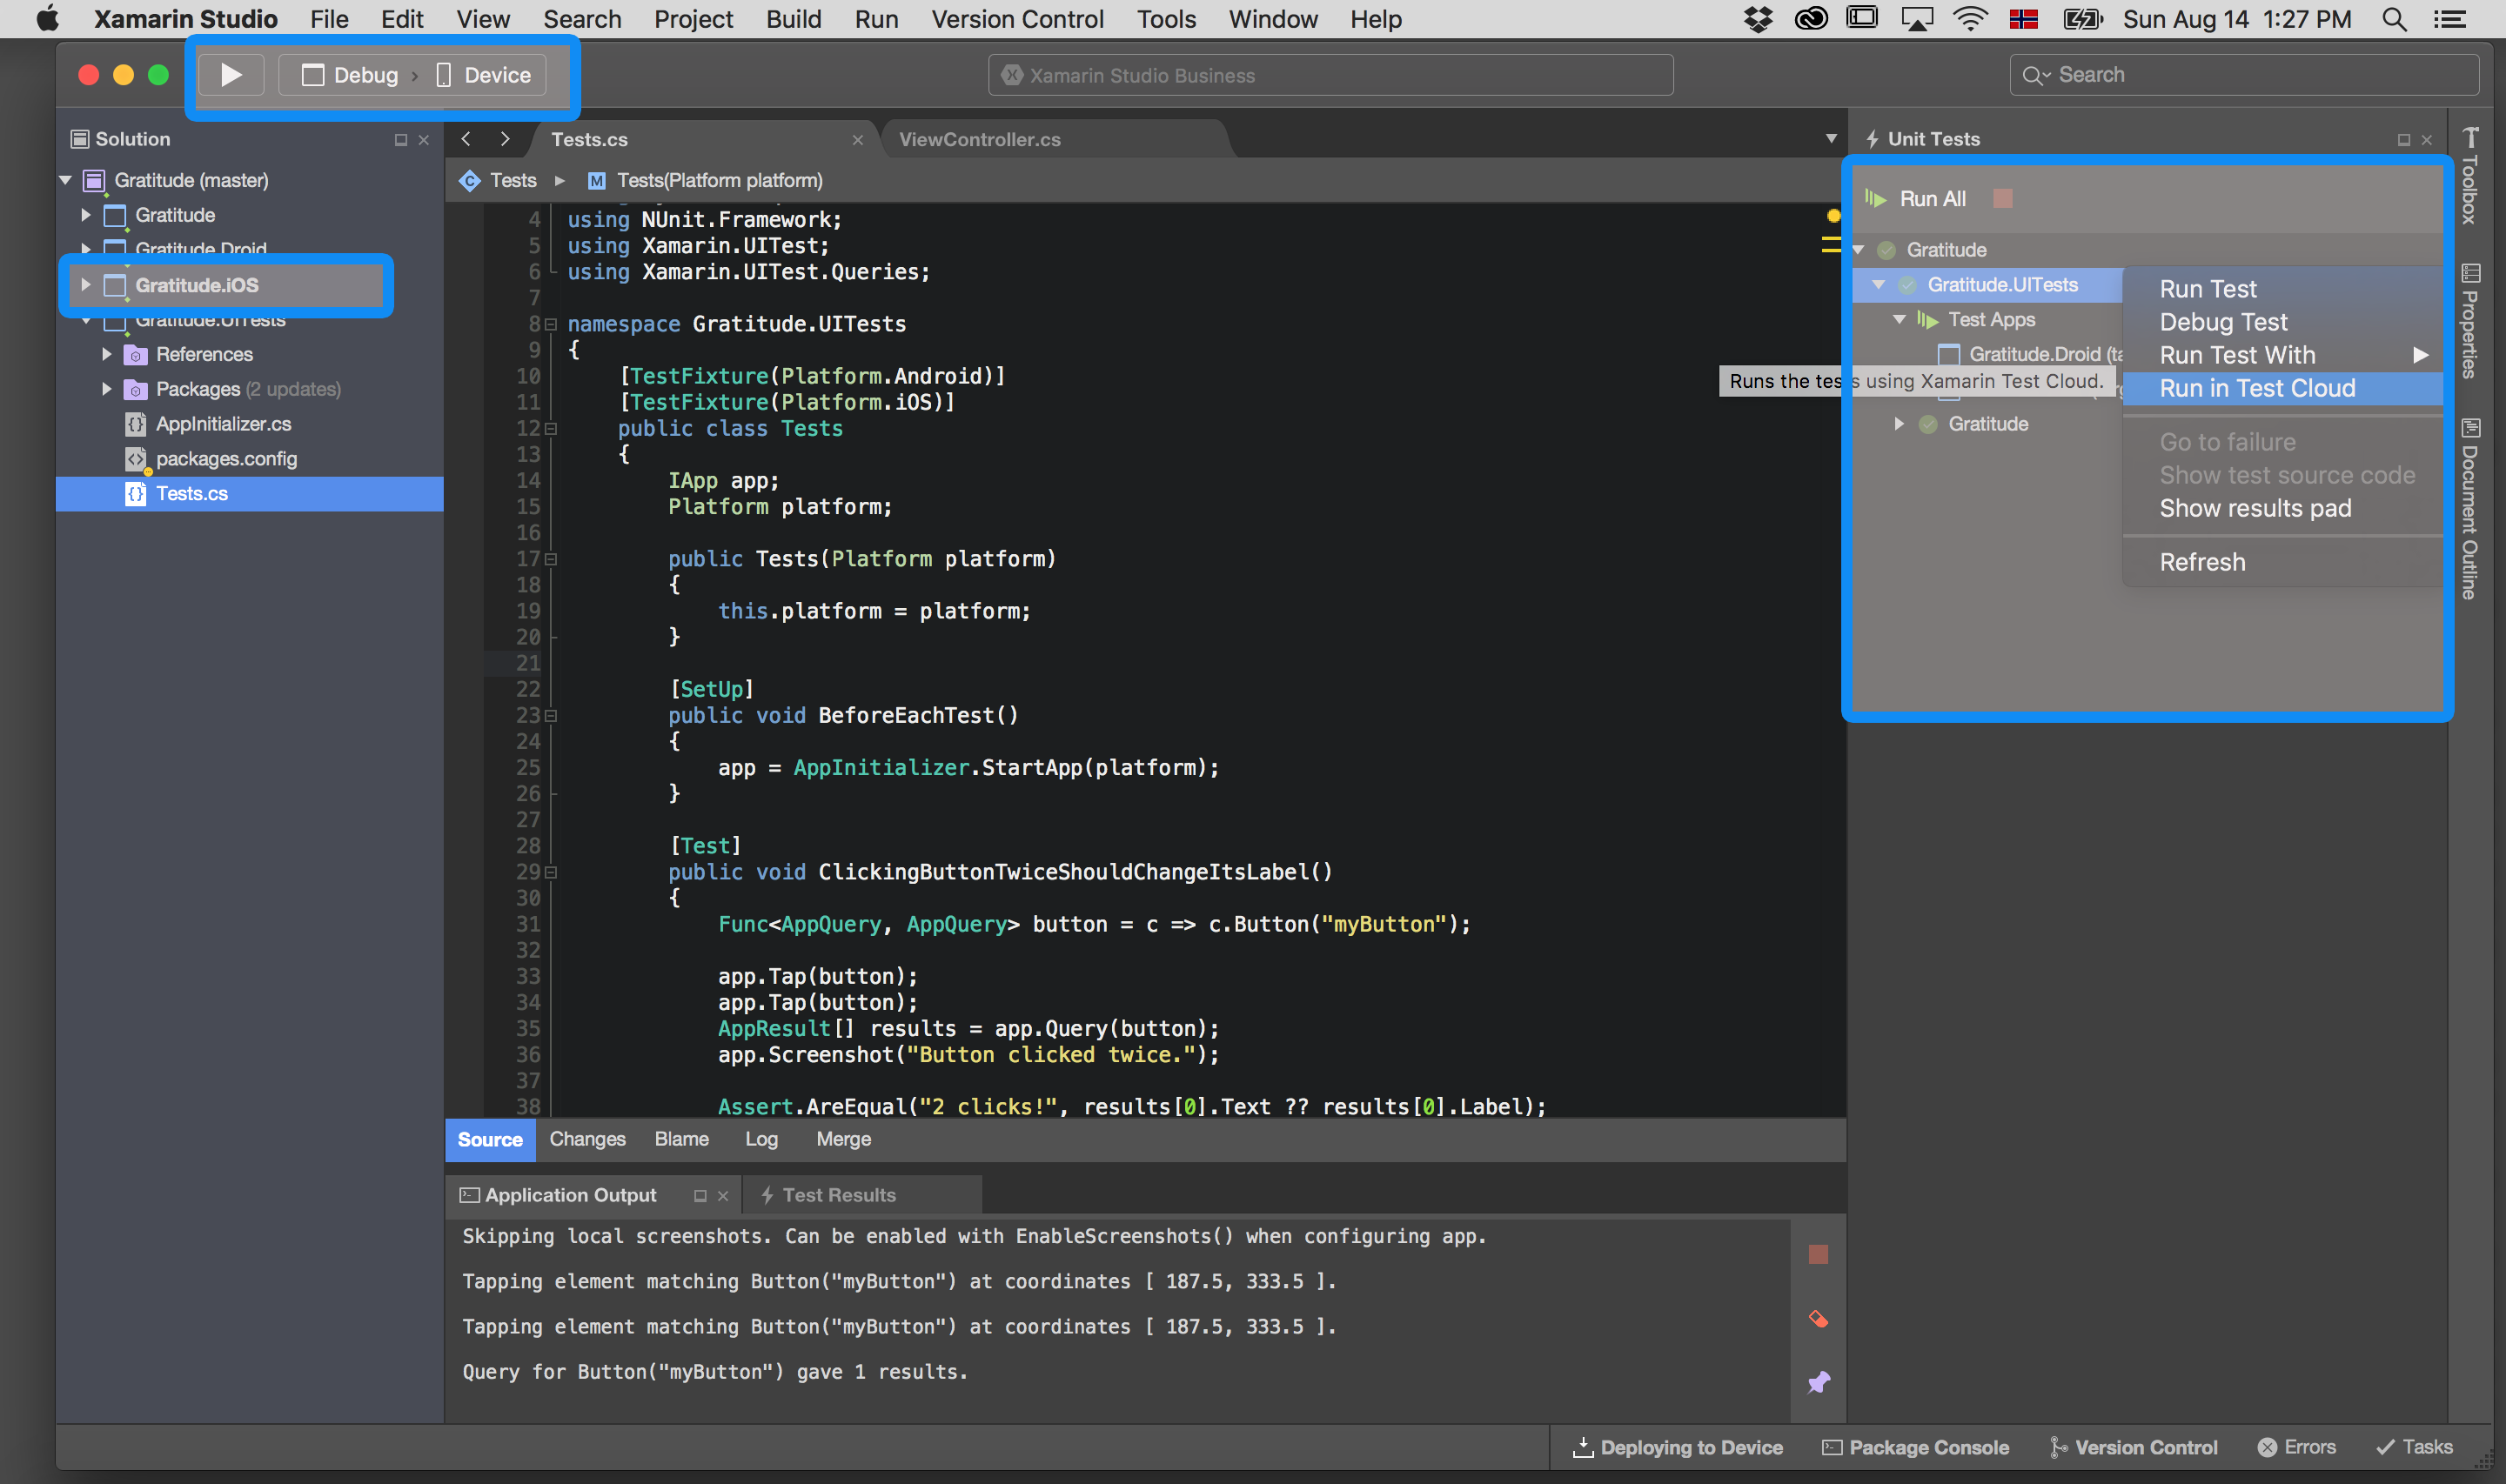Select Run in Test Cloud
The width and height of the screenshot is (2506, 1484).
click(x=2283, y=388)
